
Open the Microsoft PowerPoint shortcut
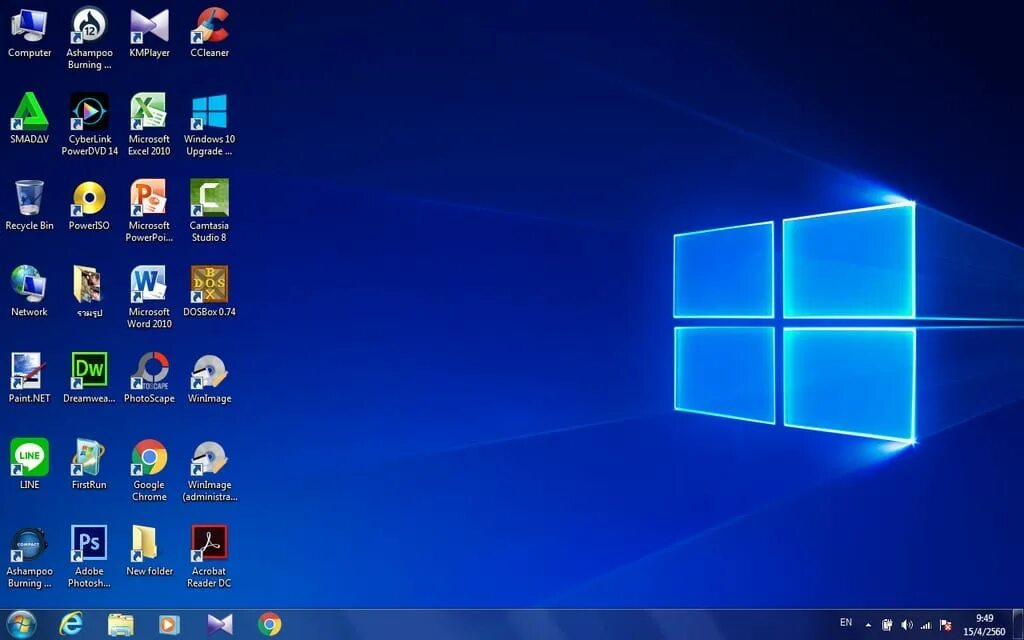[150, 211]
